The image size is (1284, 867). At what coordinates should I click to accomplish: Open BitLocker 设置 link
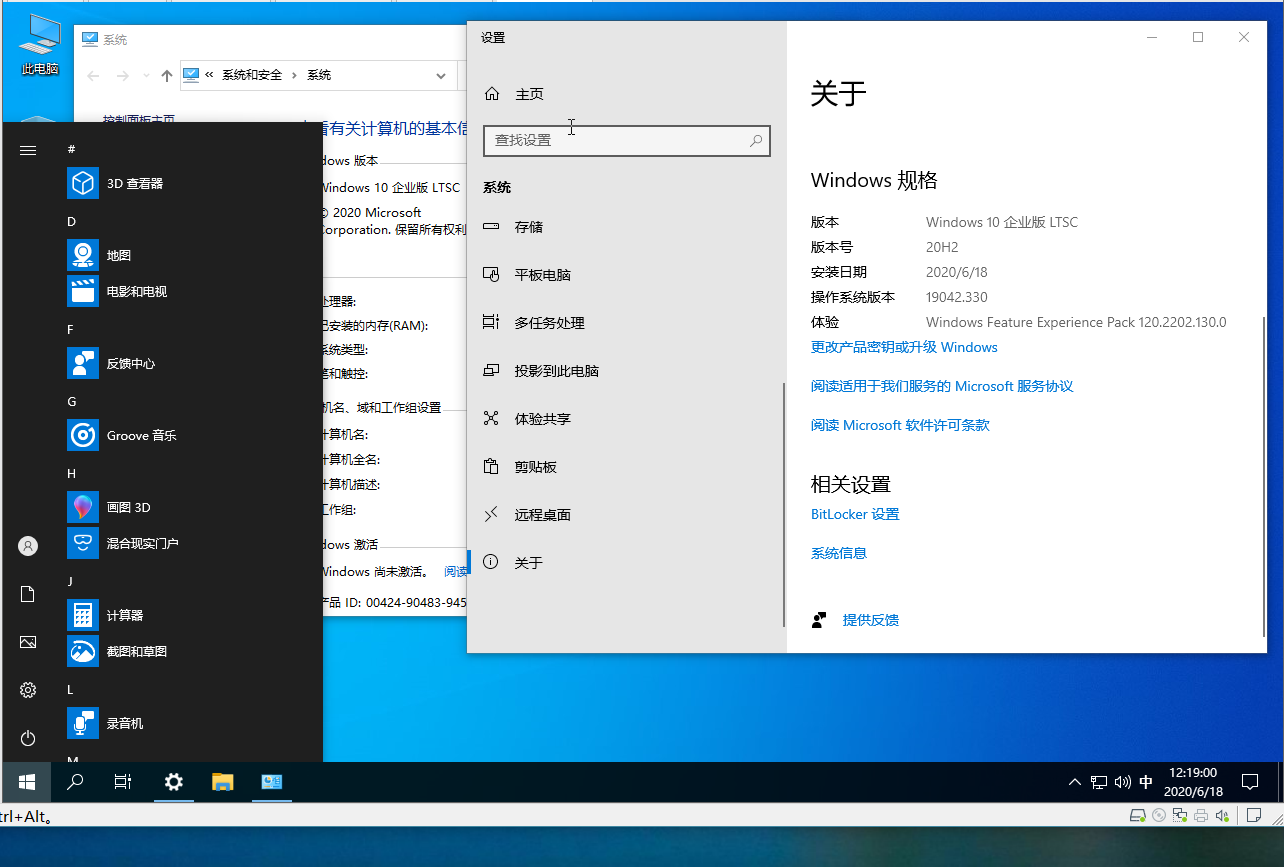click(855, 515)
